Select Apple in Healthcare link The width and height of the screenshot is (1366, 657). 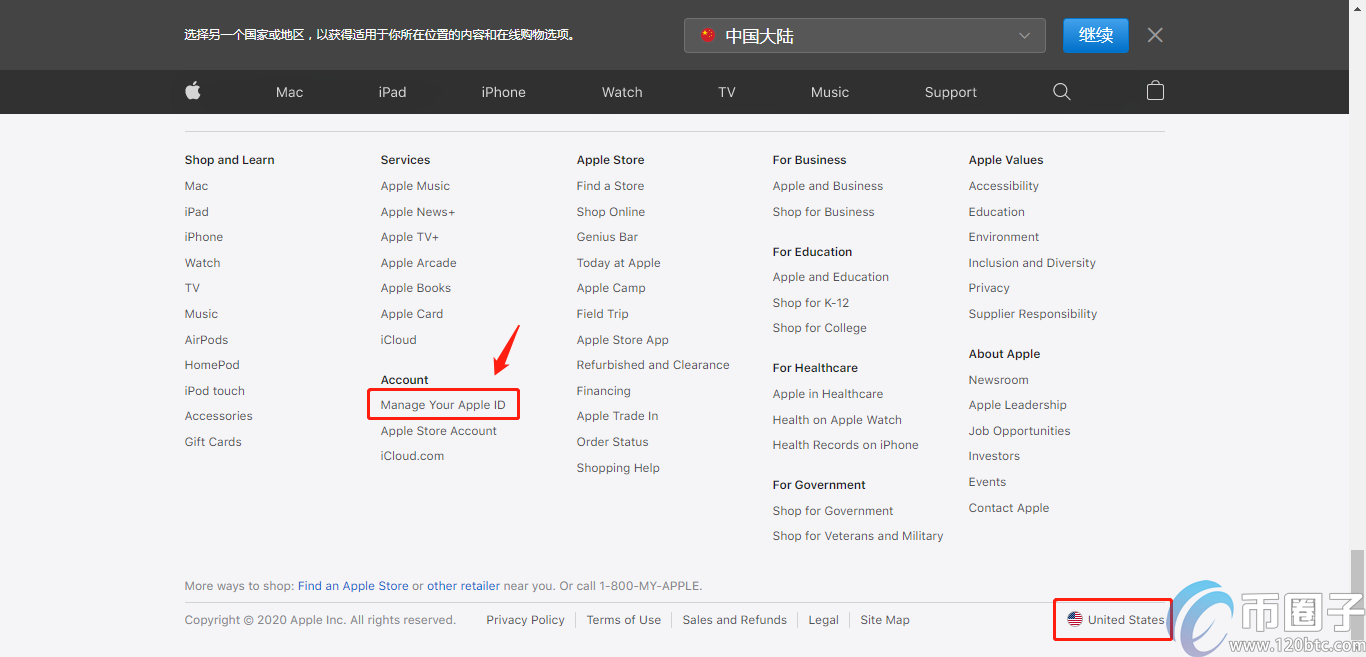click(x=828, y=394)
